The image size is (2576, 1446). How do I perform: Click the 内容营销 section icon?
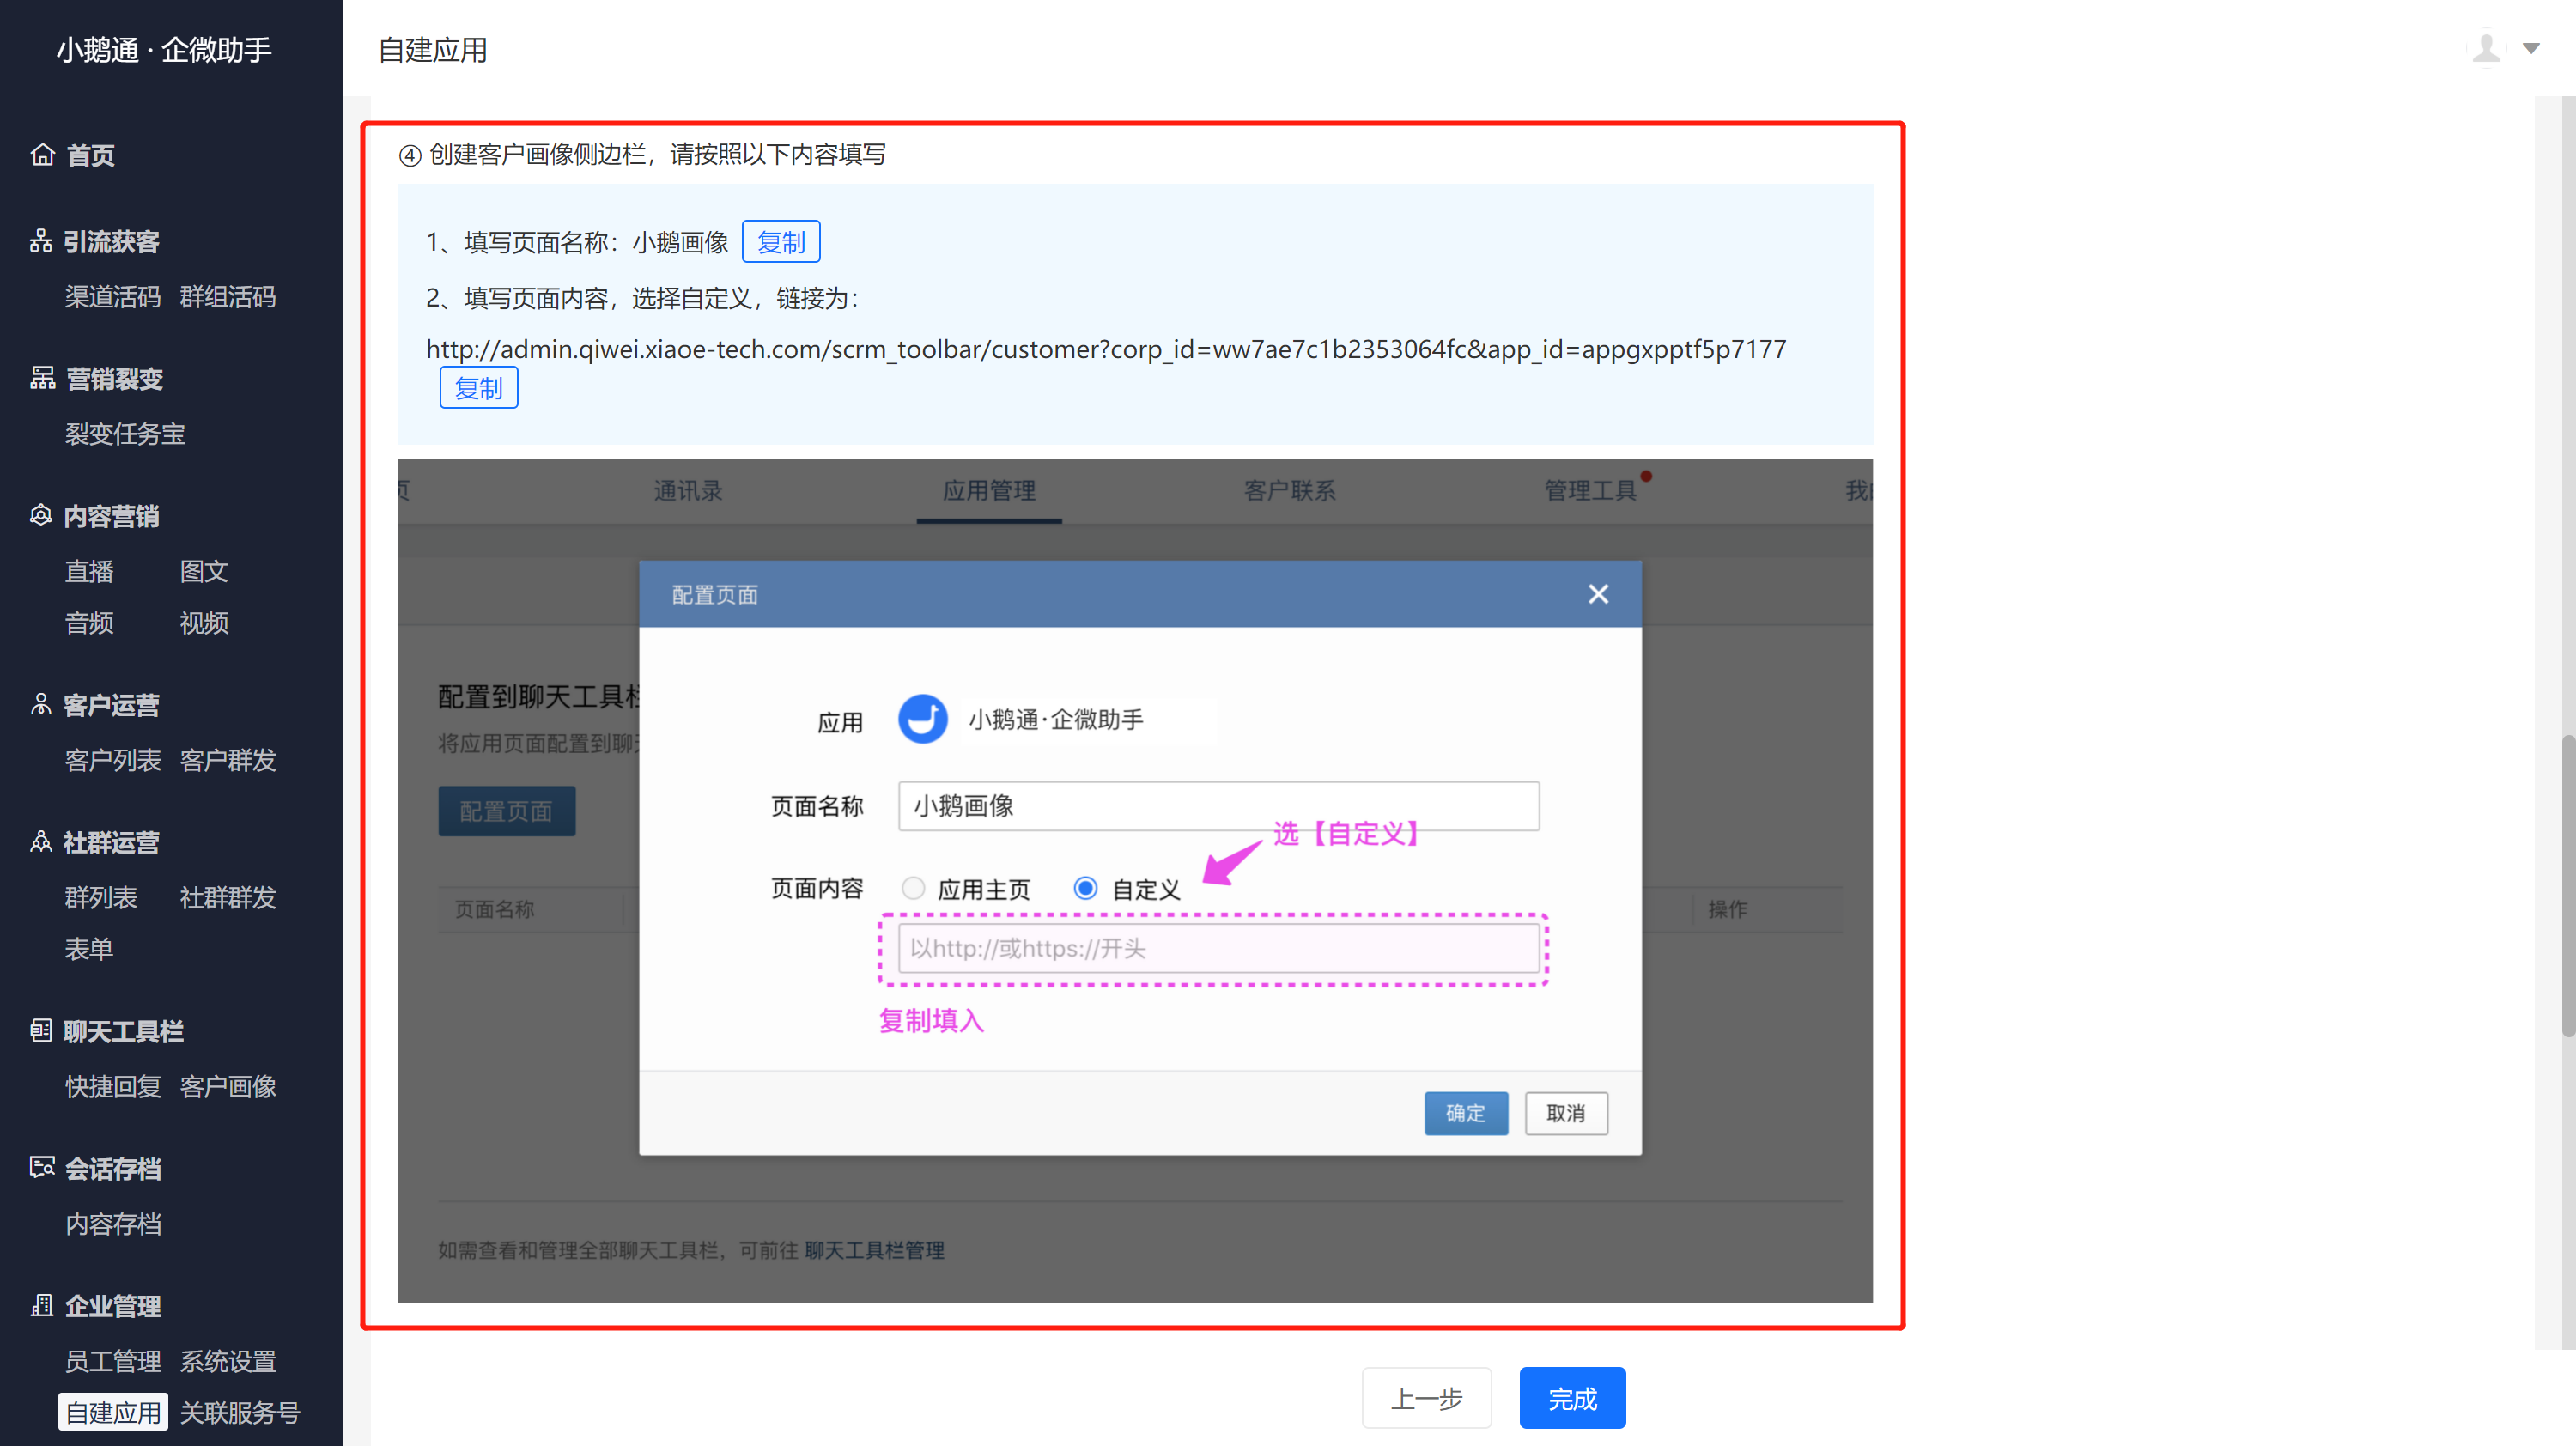[41, 515]
